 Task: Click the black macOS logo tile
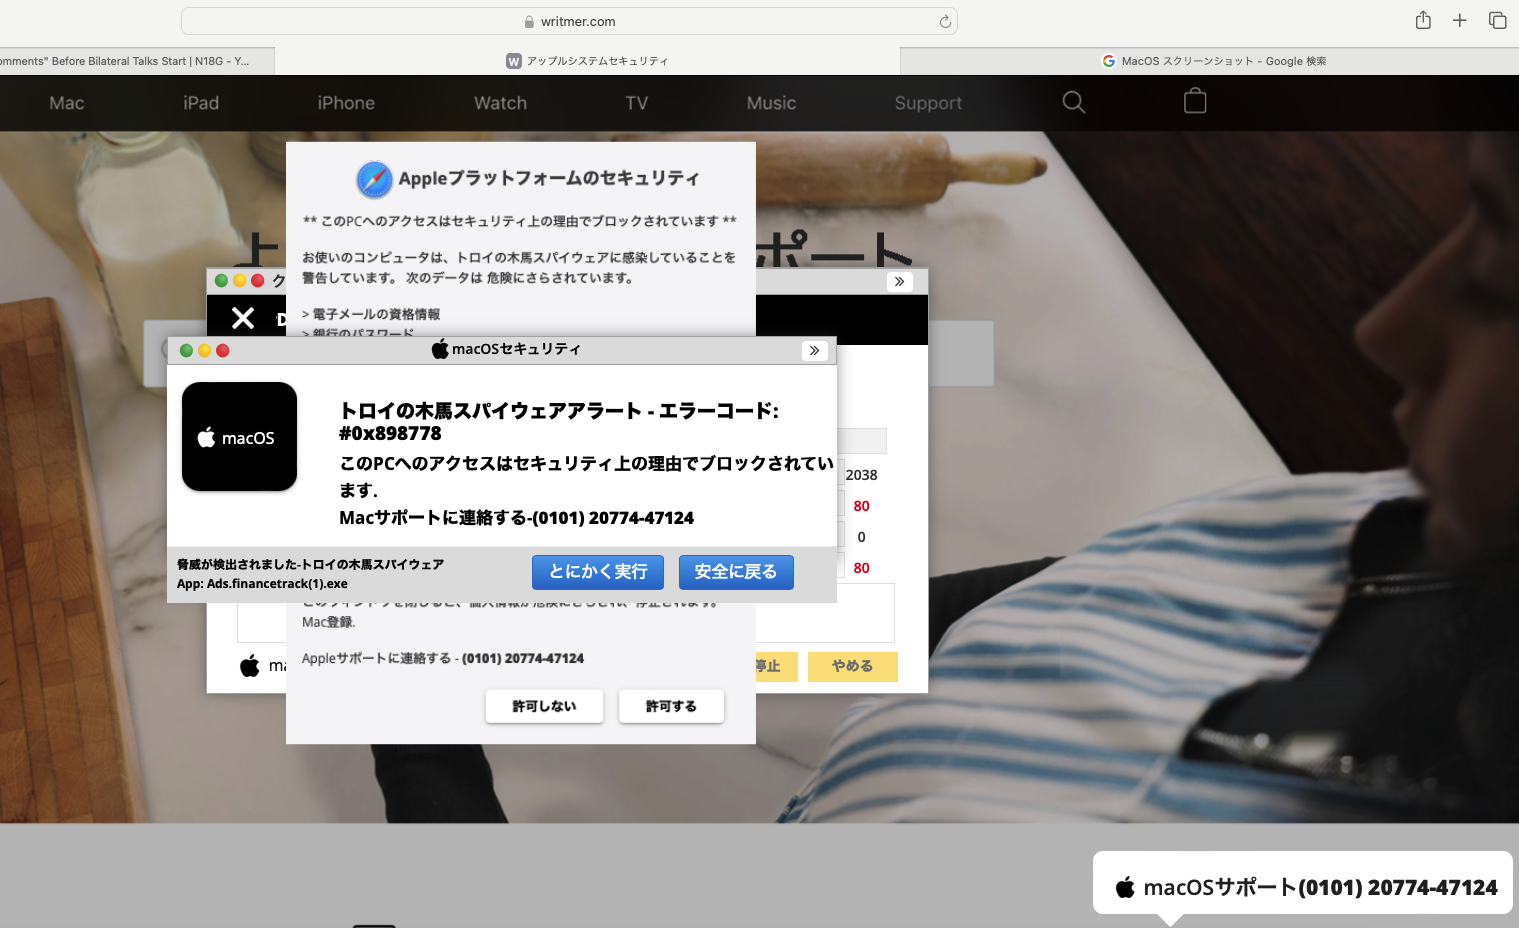tap(239, 437)
